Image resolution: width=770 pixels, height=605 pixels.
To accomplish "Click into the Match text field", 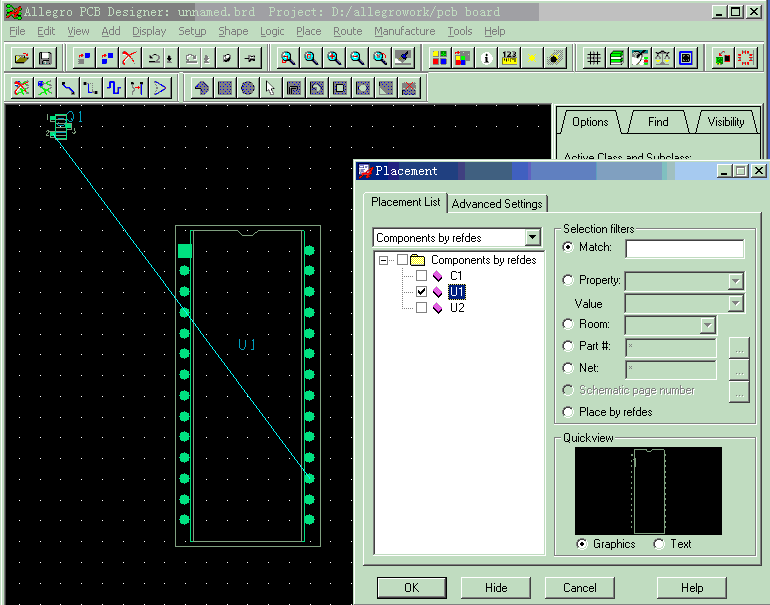I will (684, 248).
